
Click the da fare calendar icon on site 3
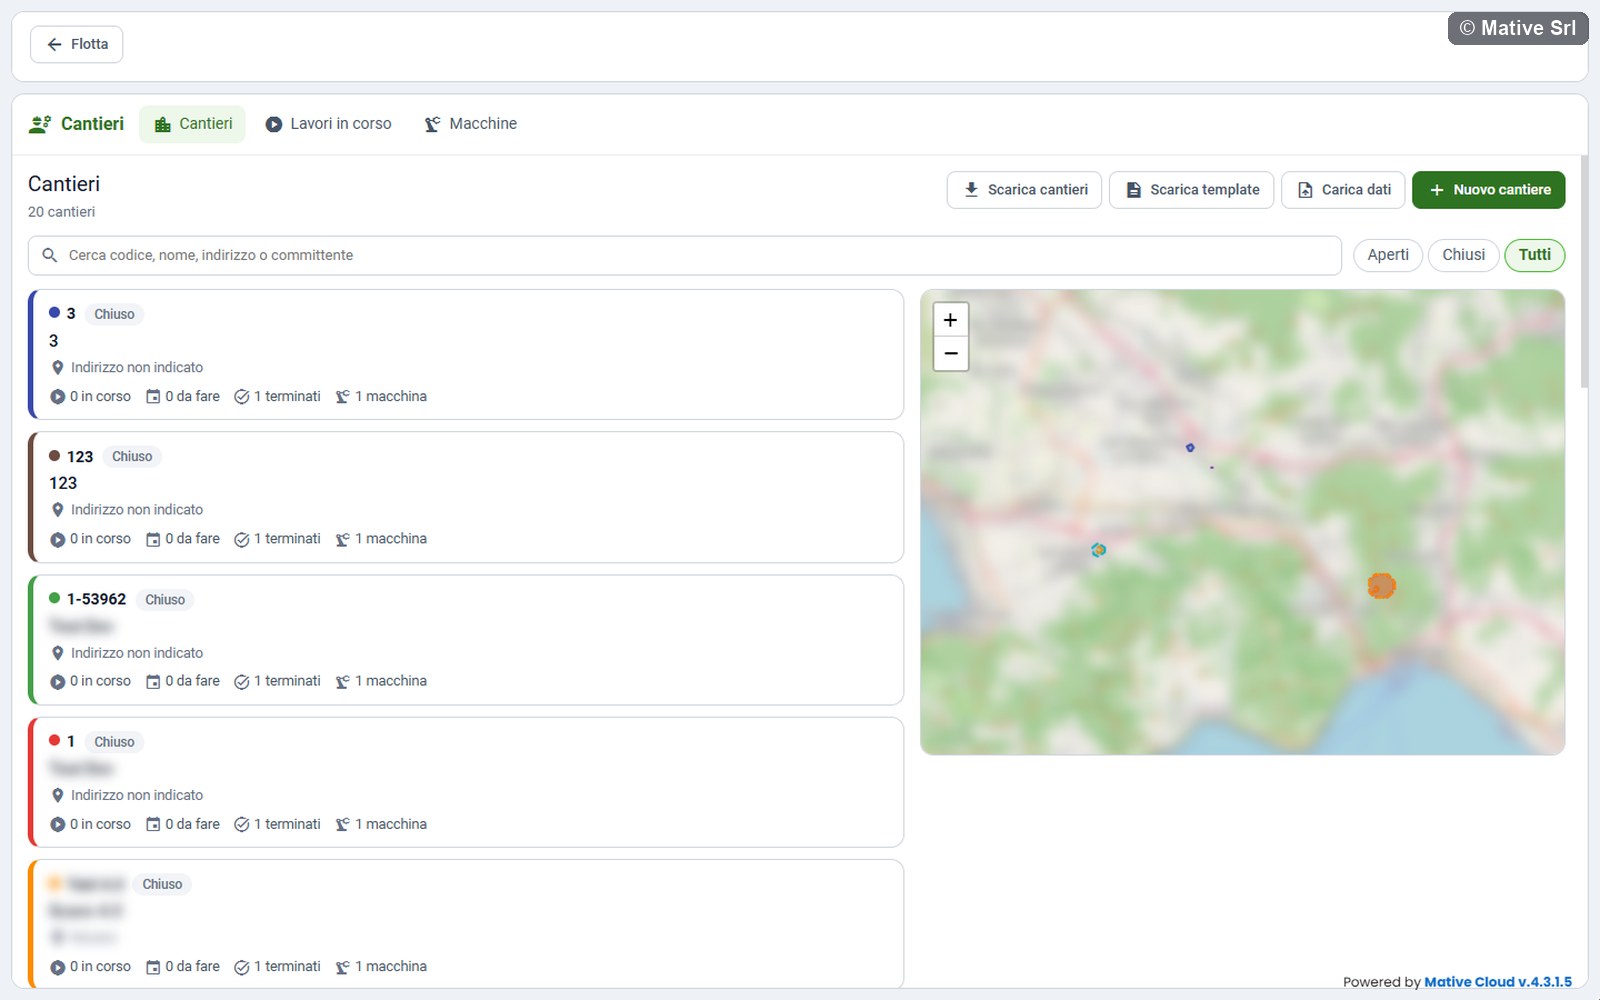point(153,397)
